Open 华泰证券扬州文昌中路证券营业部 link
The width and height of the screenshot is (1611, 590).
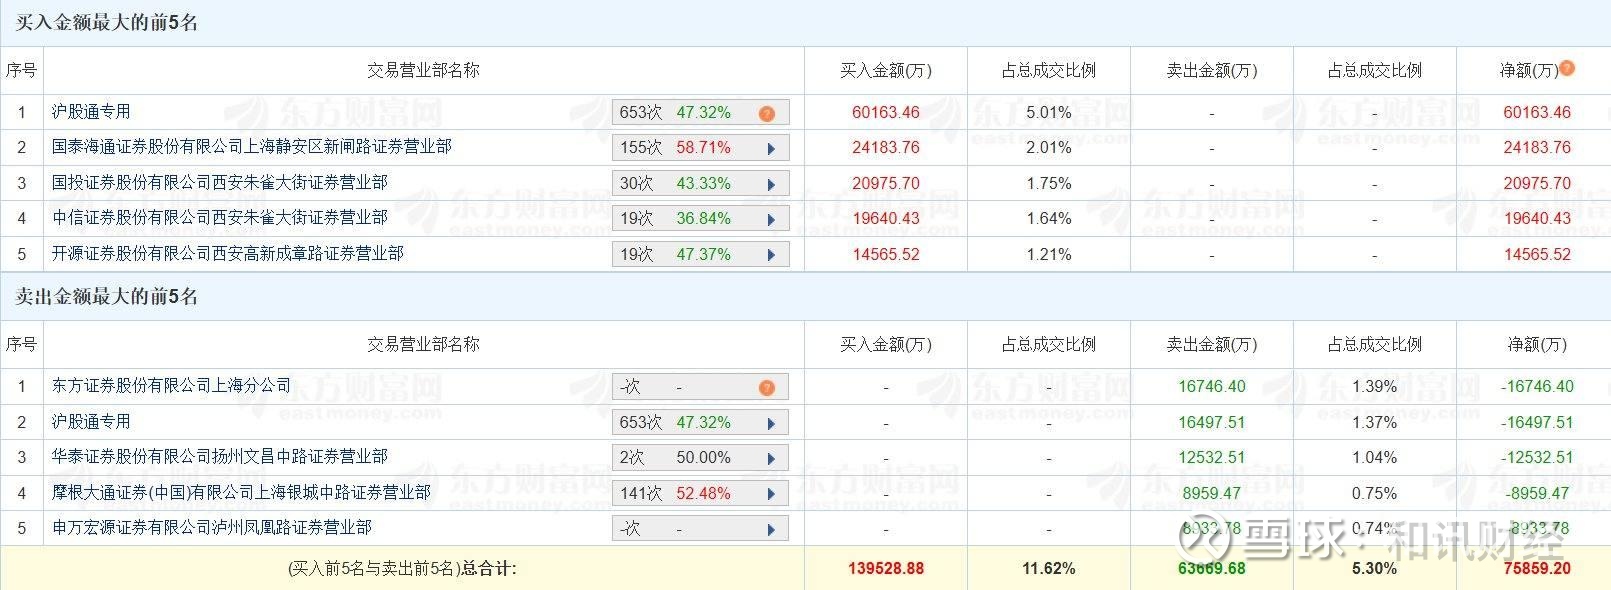(220, 457)
